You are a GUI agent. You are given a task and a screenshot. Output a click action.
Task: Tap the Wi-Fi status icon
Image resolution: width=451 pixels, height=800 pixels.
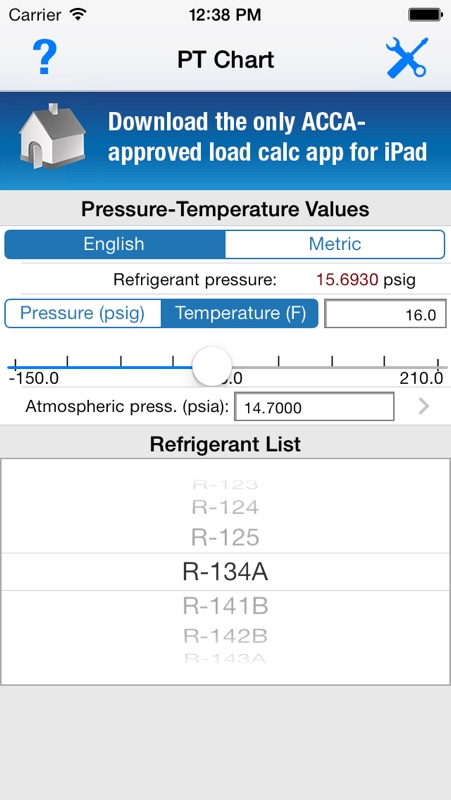point(78,14)
